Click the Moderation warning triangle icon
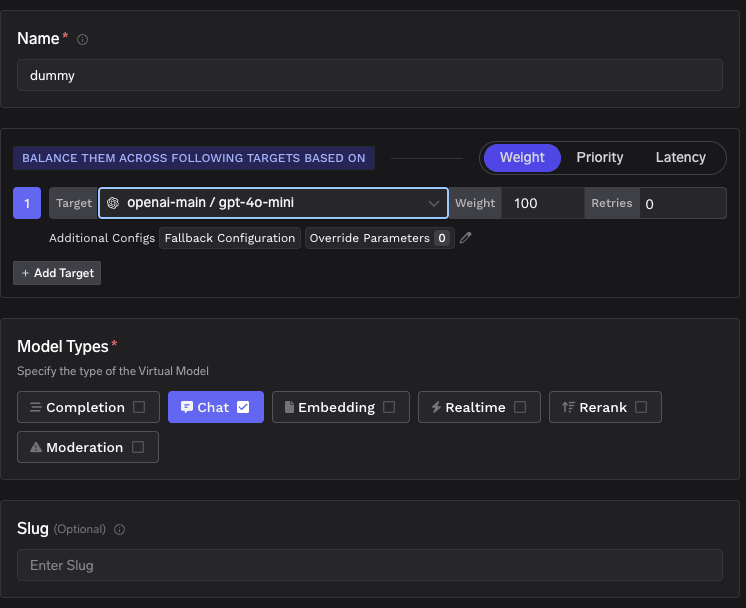The width and height of the screenshot is (746, 608). [x=36, y=447]
